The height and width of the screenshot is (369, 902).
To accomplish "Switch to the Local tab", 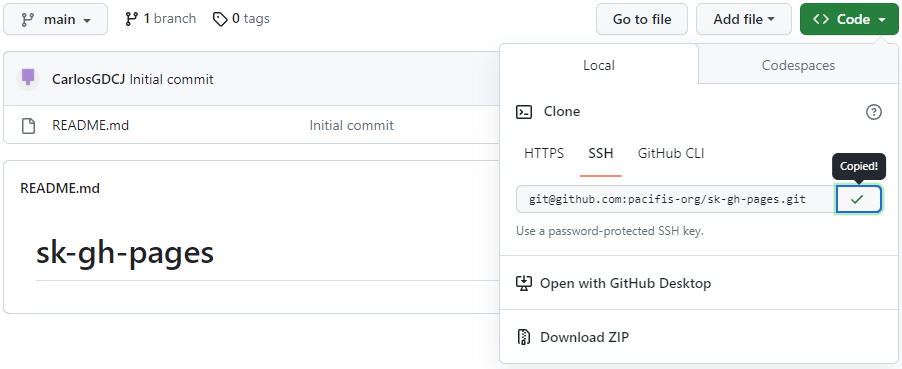I will coord(599,65).
